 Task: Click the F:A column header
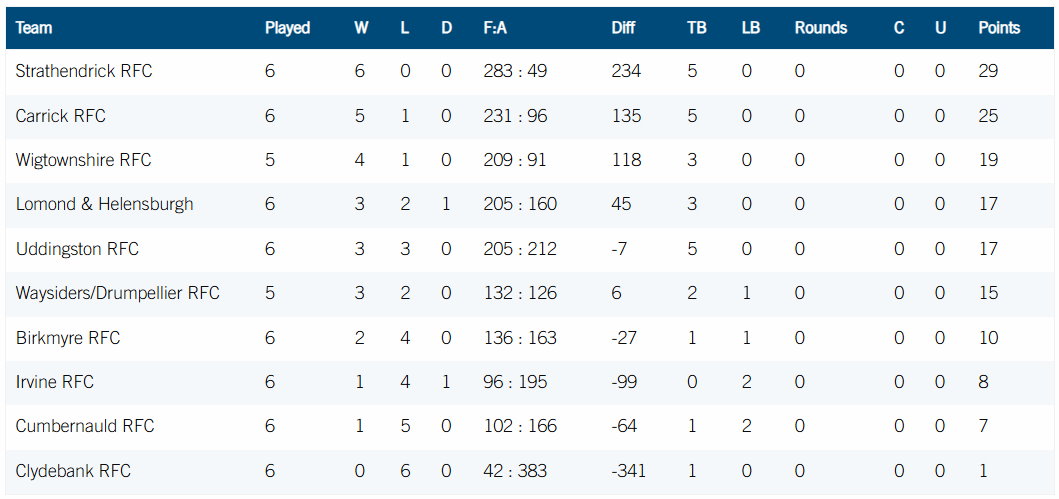click(x=495, y=28)
